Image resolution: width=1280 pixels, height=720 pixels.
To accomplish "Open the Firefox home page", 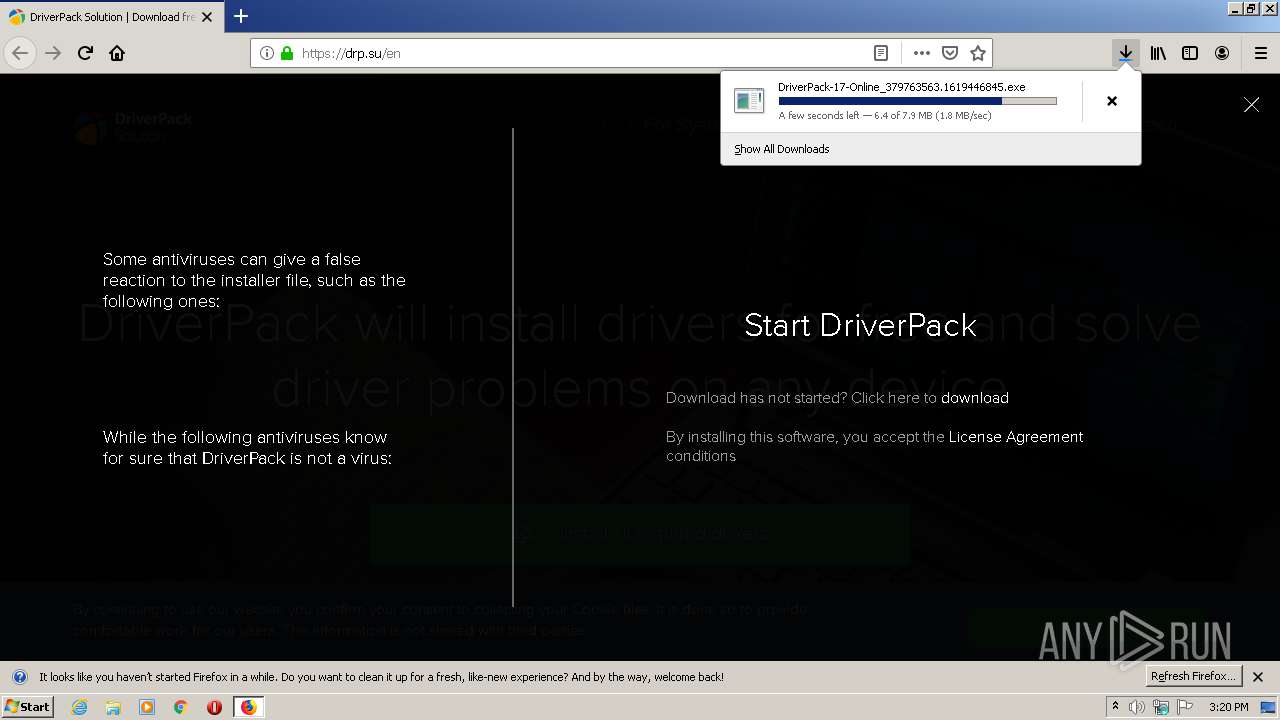I will (117, 53).
